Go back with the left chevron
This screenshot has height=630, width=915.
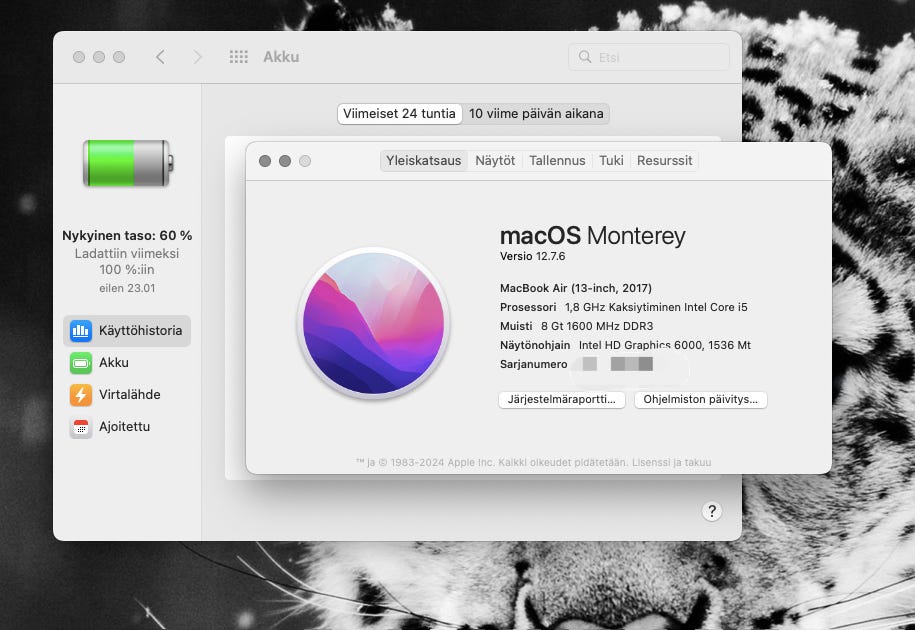pos(160,57)
